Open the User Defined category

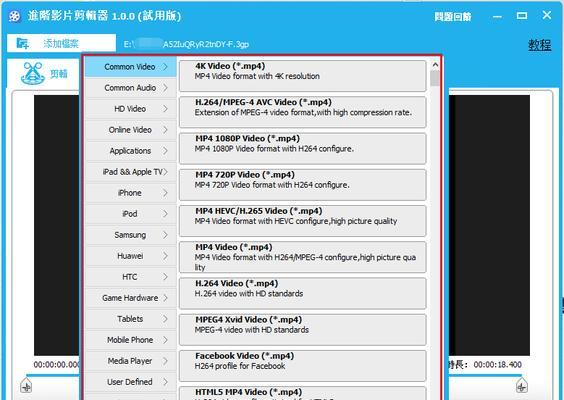pos(131,382)
